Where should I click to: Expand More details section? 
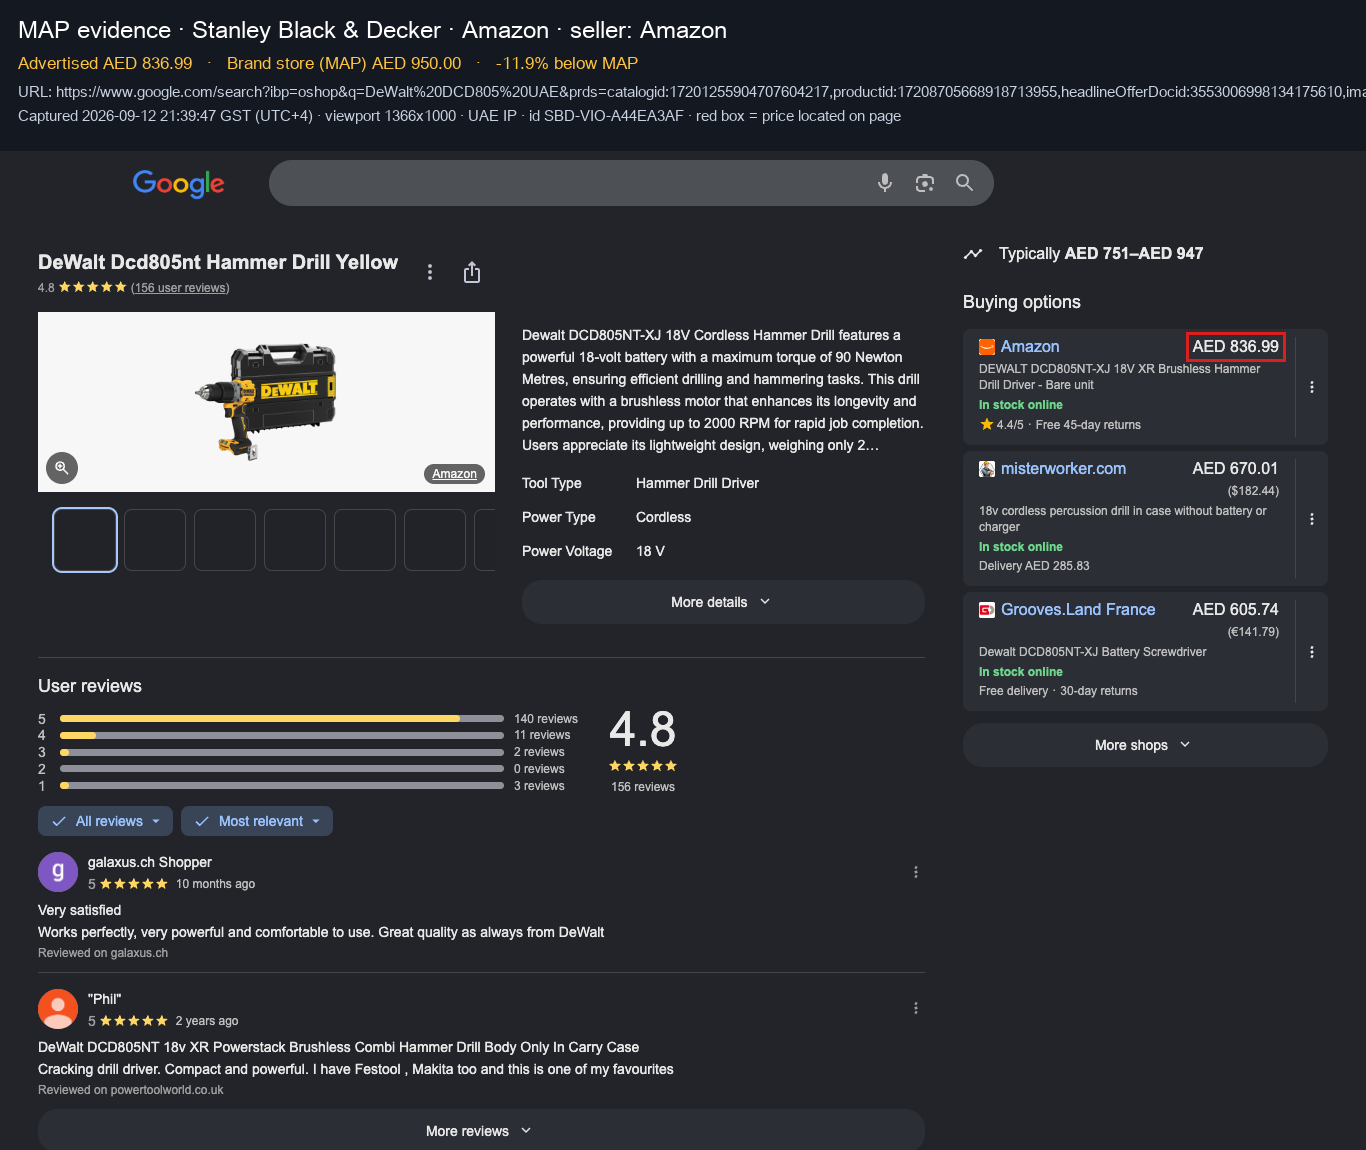(x=723, y=602)
